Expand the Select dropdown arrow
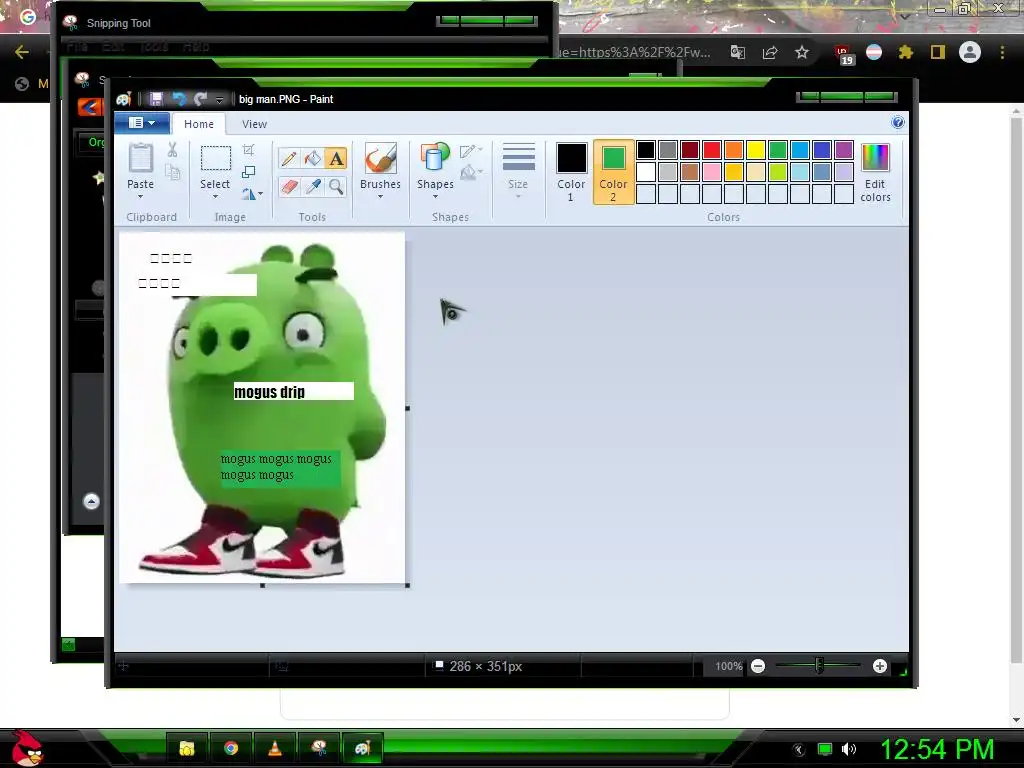 [x=215, y=197]
